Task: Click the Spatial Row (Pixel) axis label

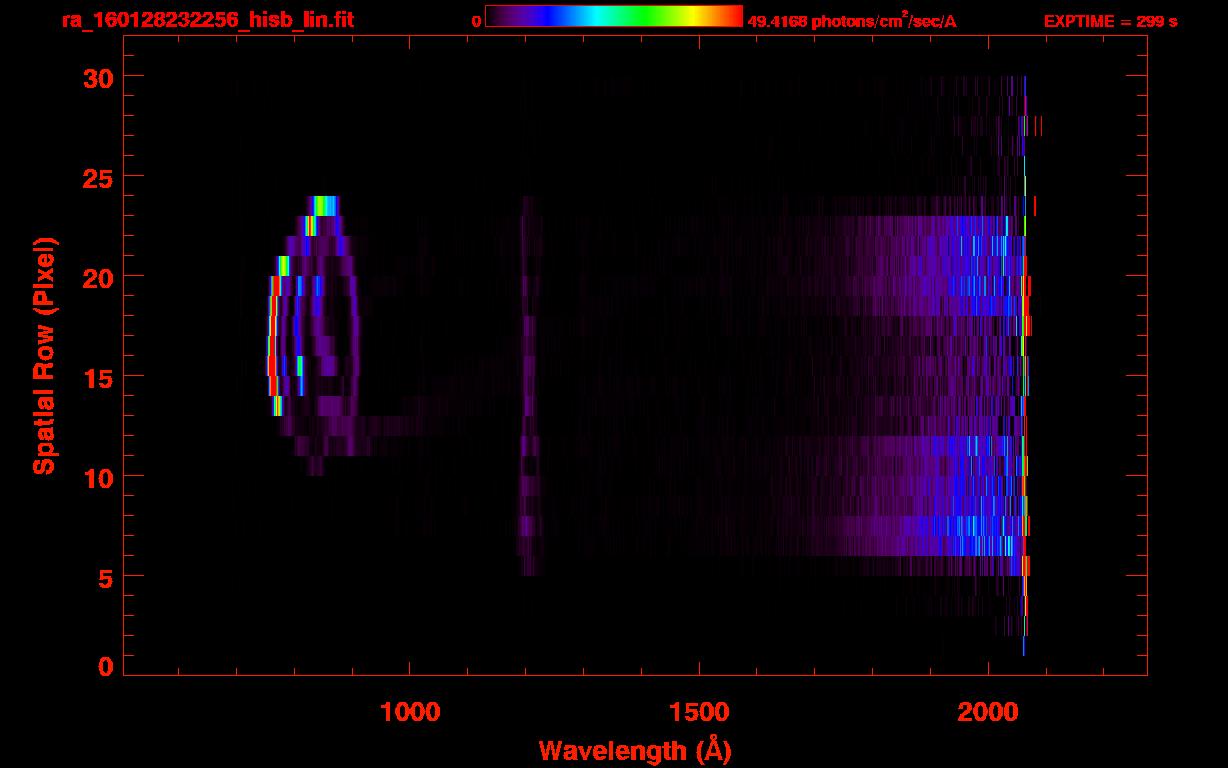Action: pos(44,356)
